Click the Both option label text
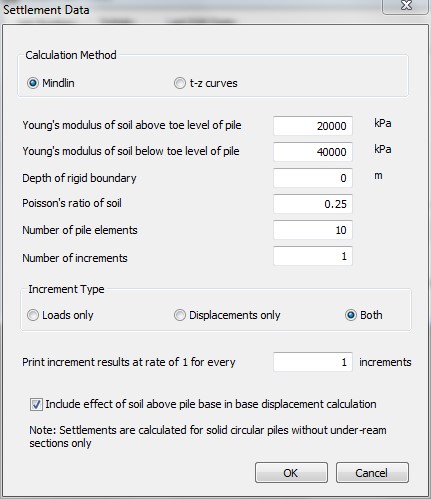This screenshot has width=431, height=499. [371, 315]
